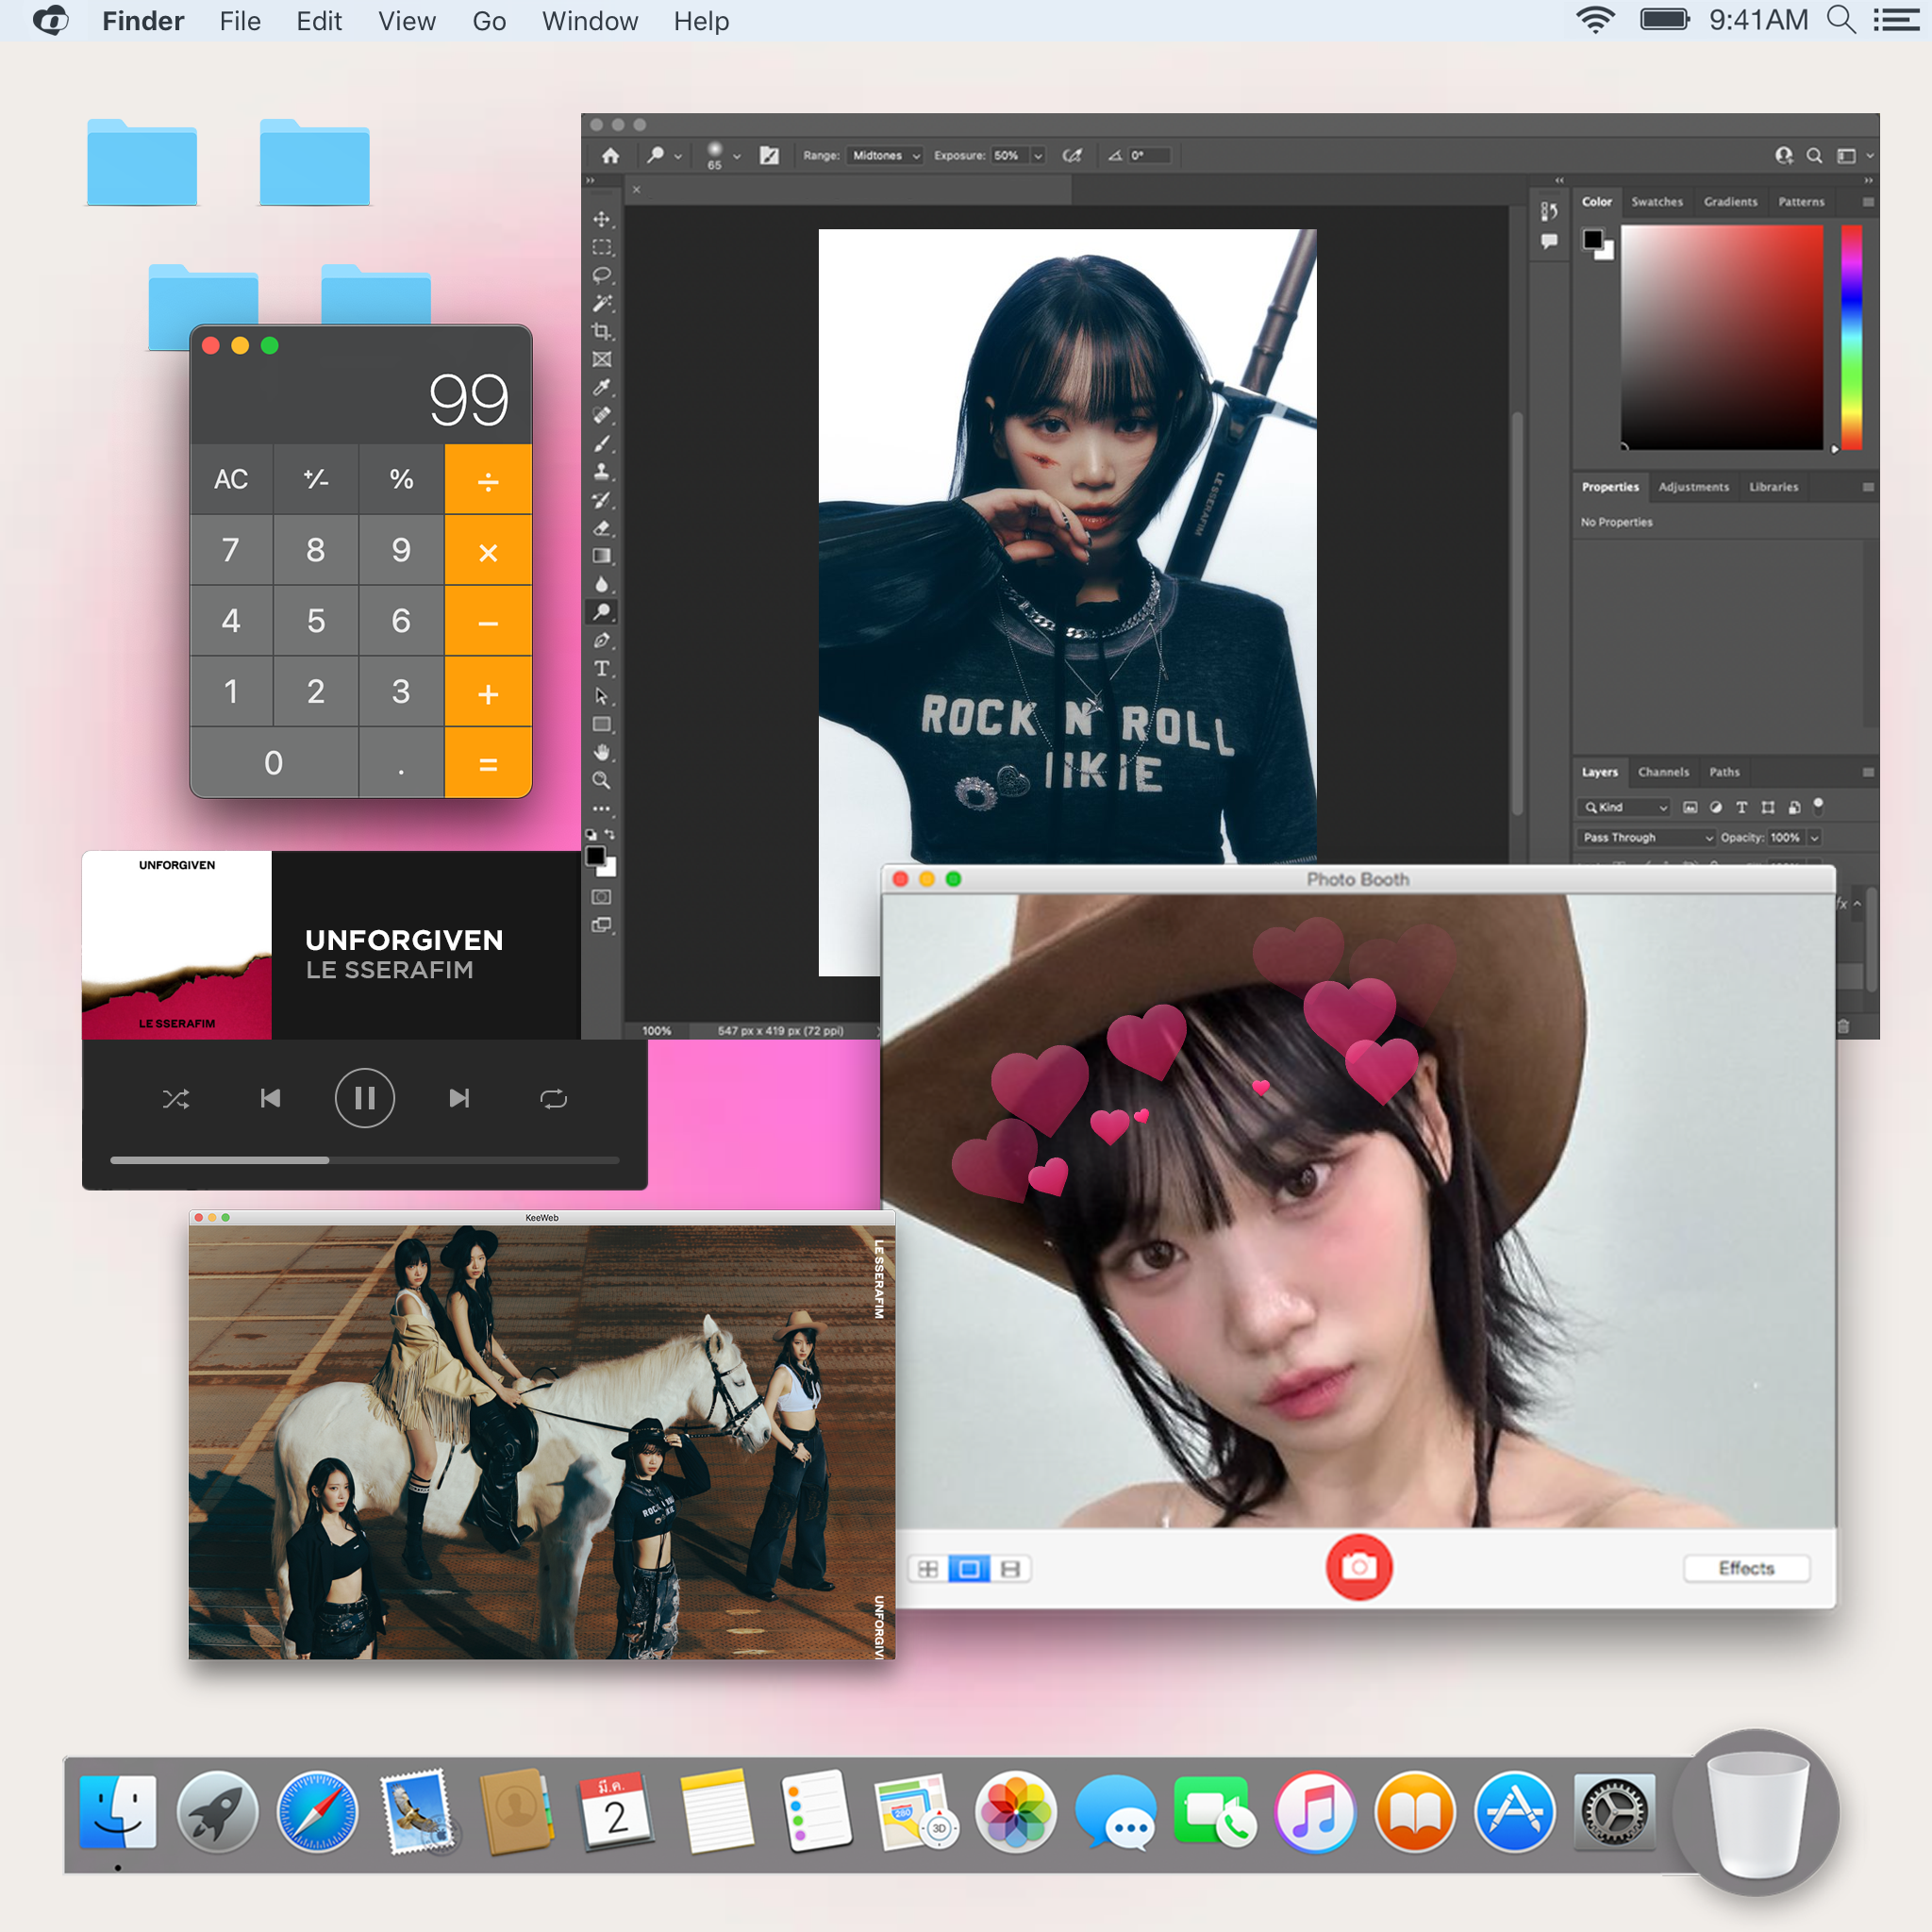Select the Crop tool in Photoshop
This screenshot has width=1932, height=1932.
[x=601, y=331]
